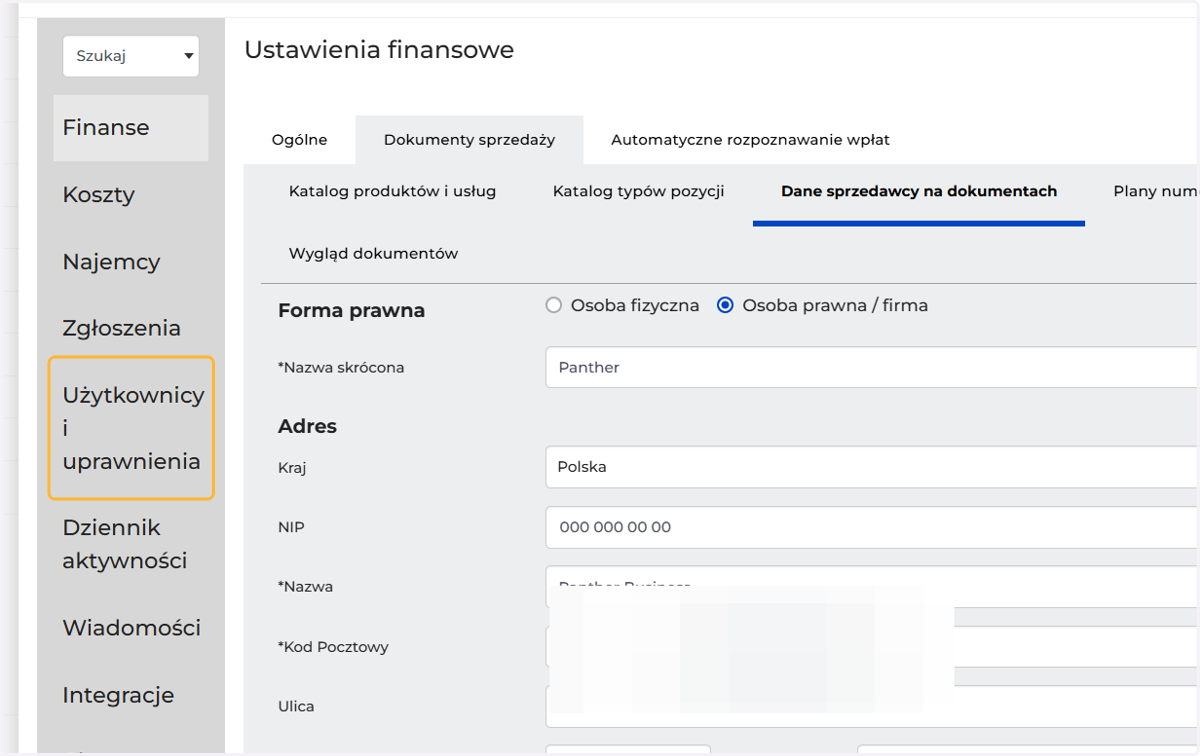Switch to the Ogólne tab
Image resolution: width=1200 pixels, height=756 pixels.
[x=300, y=140]
